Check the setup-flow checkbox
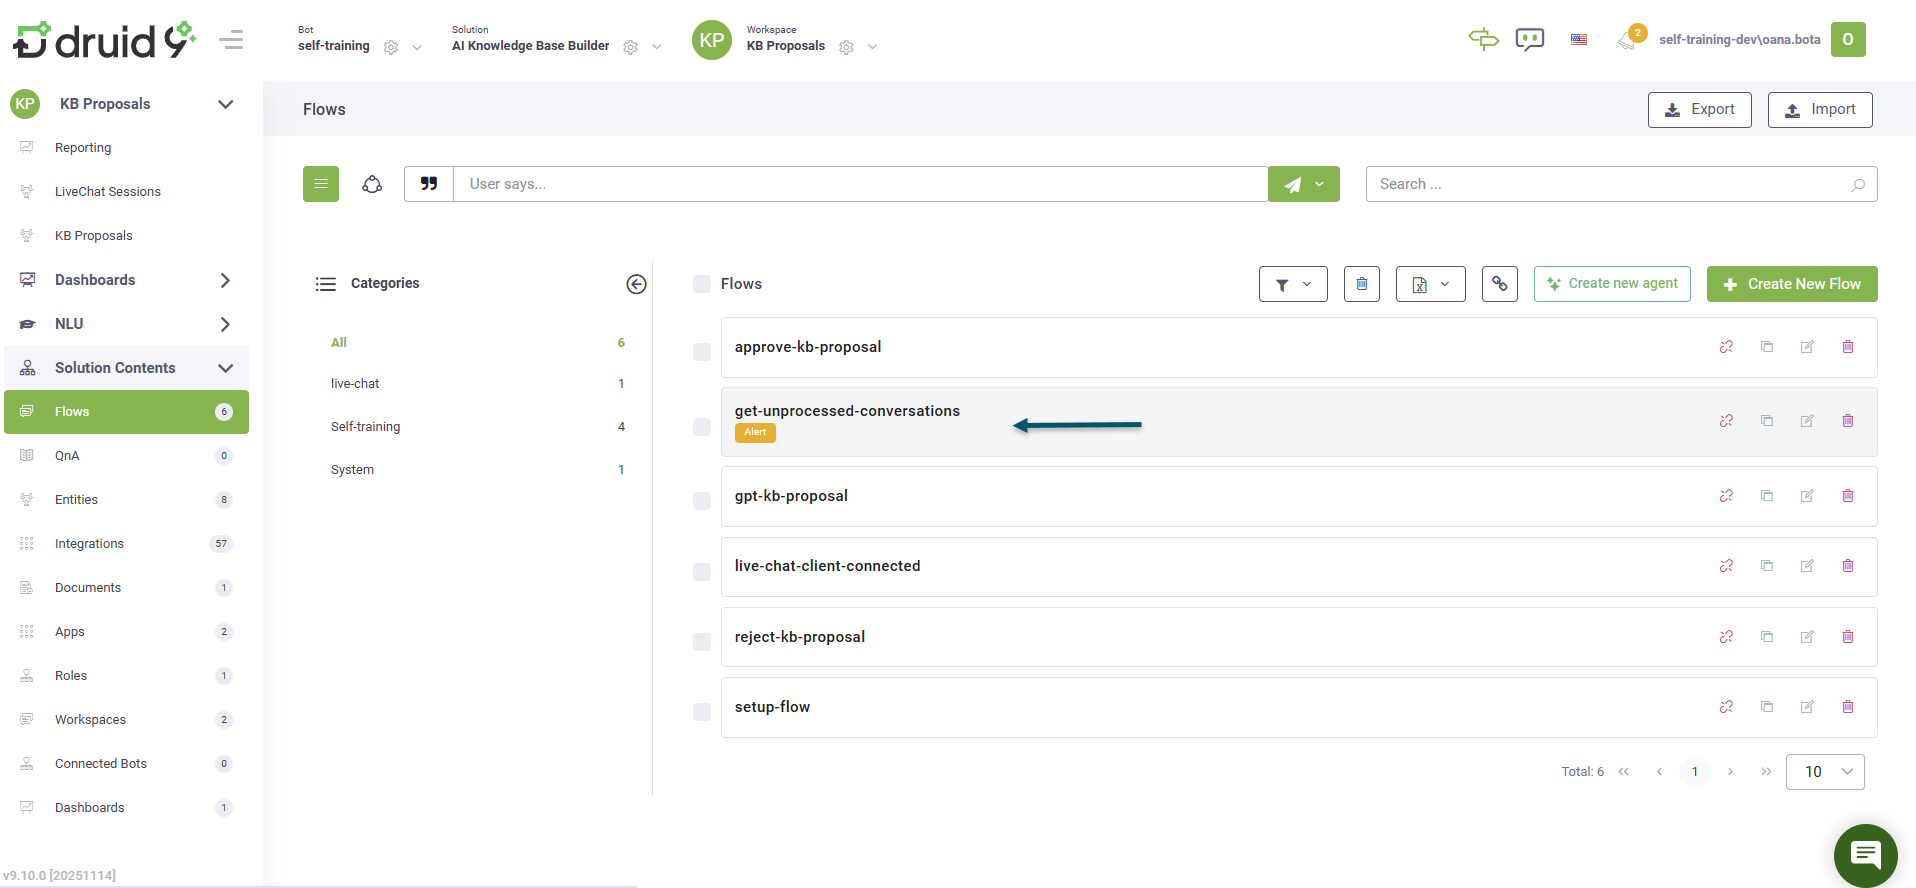 (x=702, y=712)
